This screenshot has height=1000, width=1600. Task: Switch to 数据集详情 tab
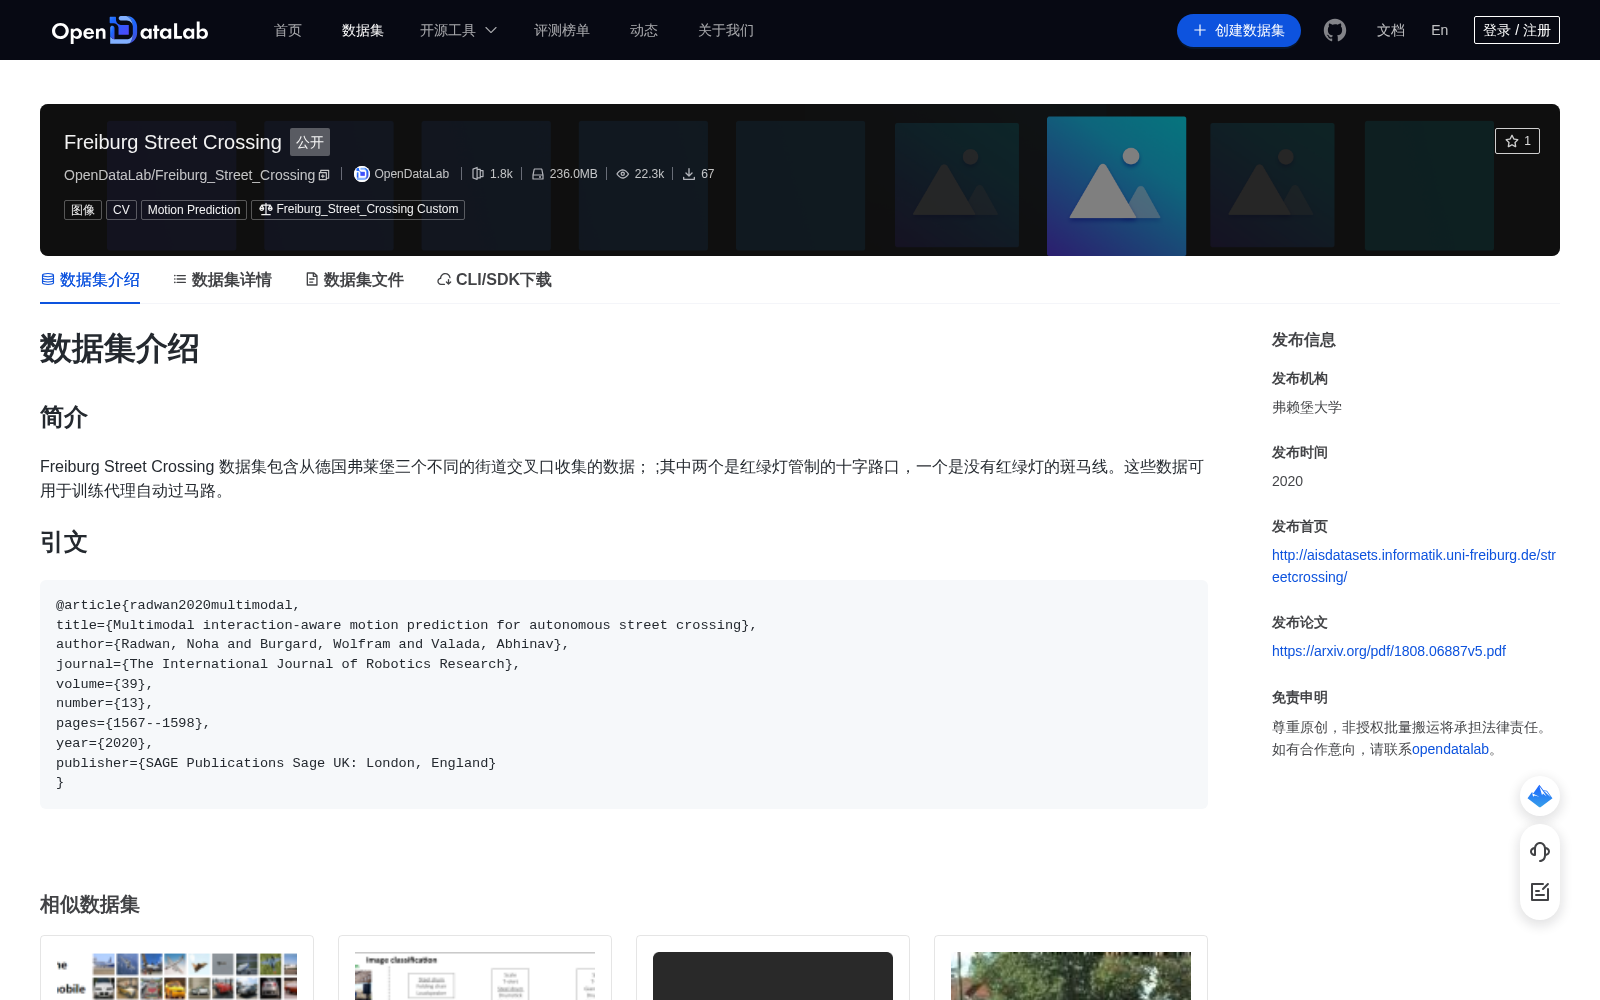[222, 280]
